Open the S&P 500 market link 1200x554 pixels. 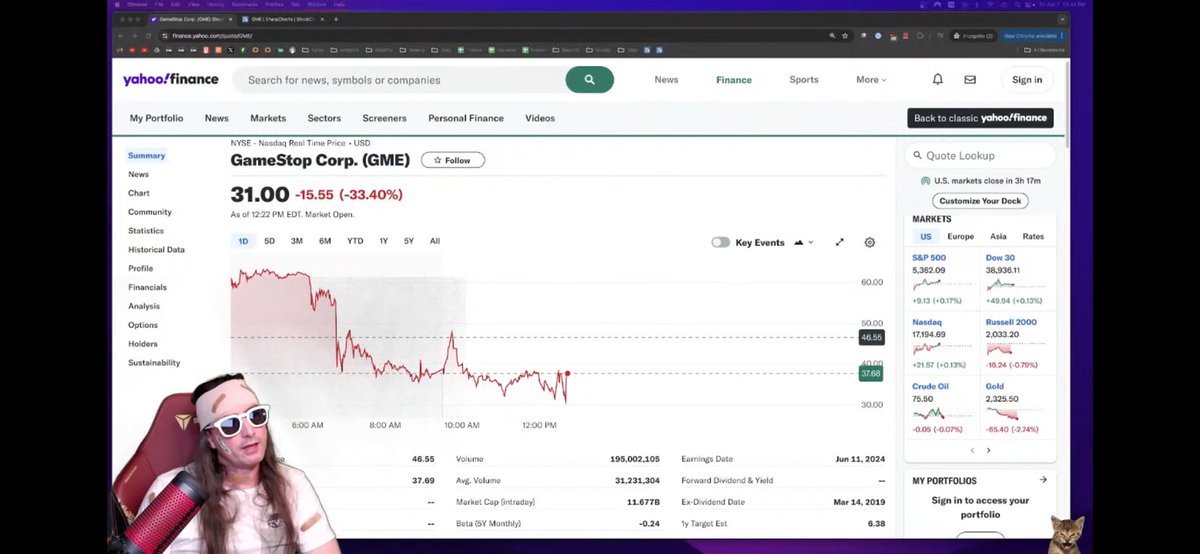tap(929, 258)
